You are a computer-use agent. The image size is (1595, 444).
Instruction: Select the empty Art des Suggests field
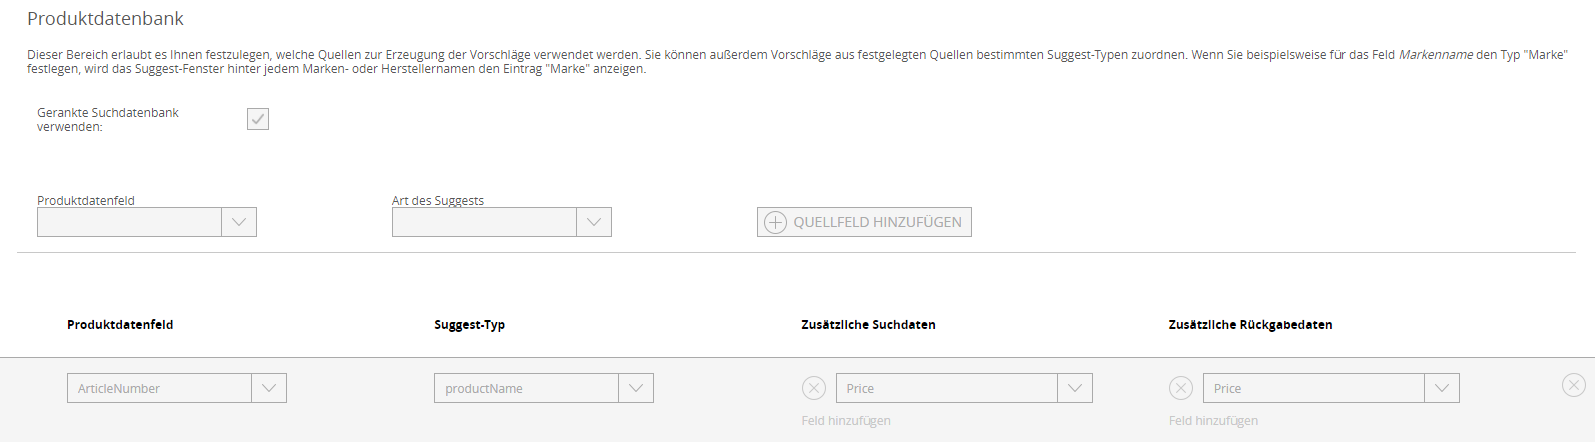point(484,222)
